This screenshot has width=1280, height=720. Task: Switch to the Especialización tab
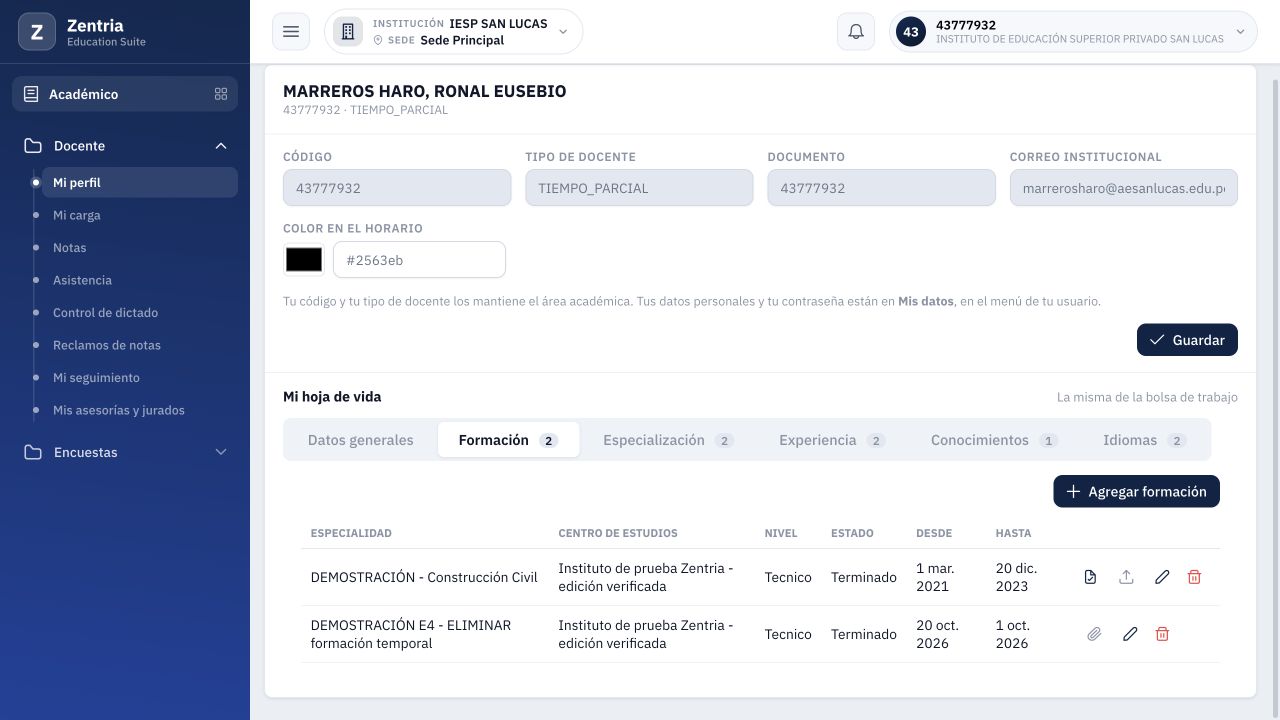coord(668,440)
